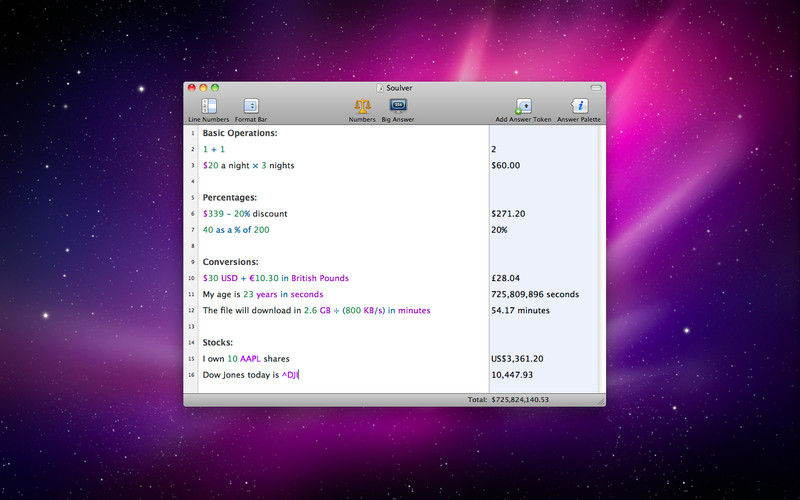Click the "$20 a night × 3 nights" line
The width and height of the screenshot is (800, 500).
coord(248,165)
